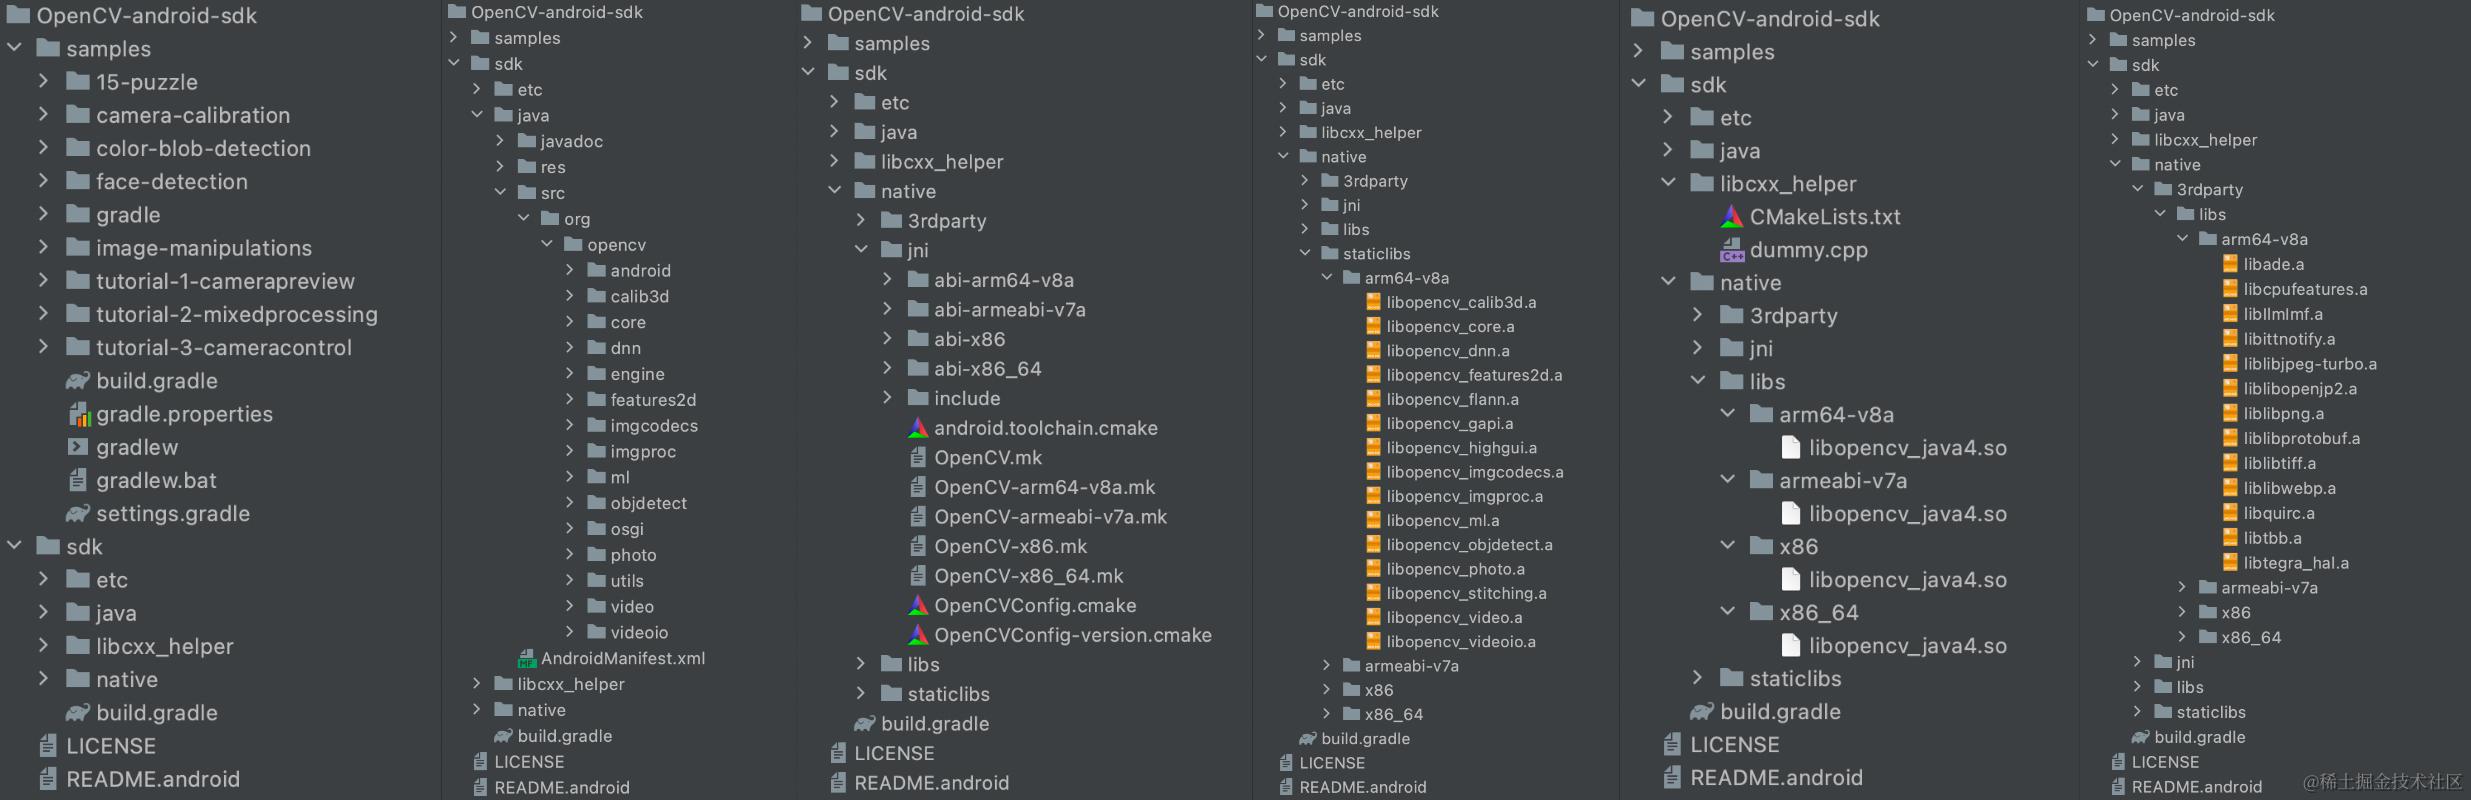Select the abi-x86_64 folder name
Screen dimensions: 2471x800
point(988,369)
